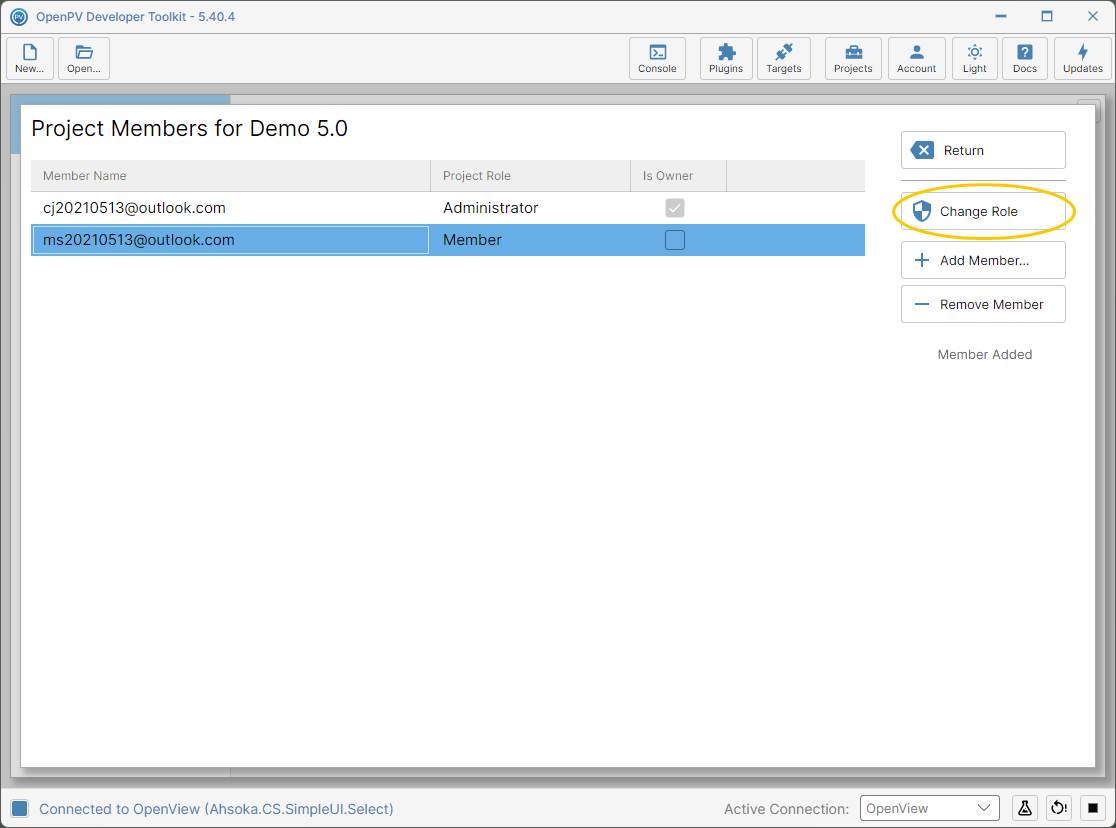Check for Updates
Image resolution: width=1116 pixels, height=828 pixels.
pos(1083,58)
